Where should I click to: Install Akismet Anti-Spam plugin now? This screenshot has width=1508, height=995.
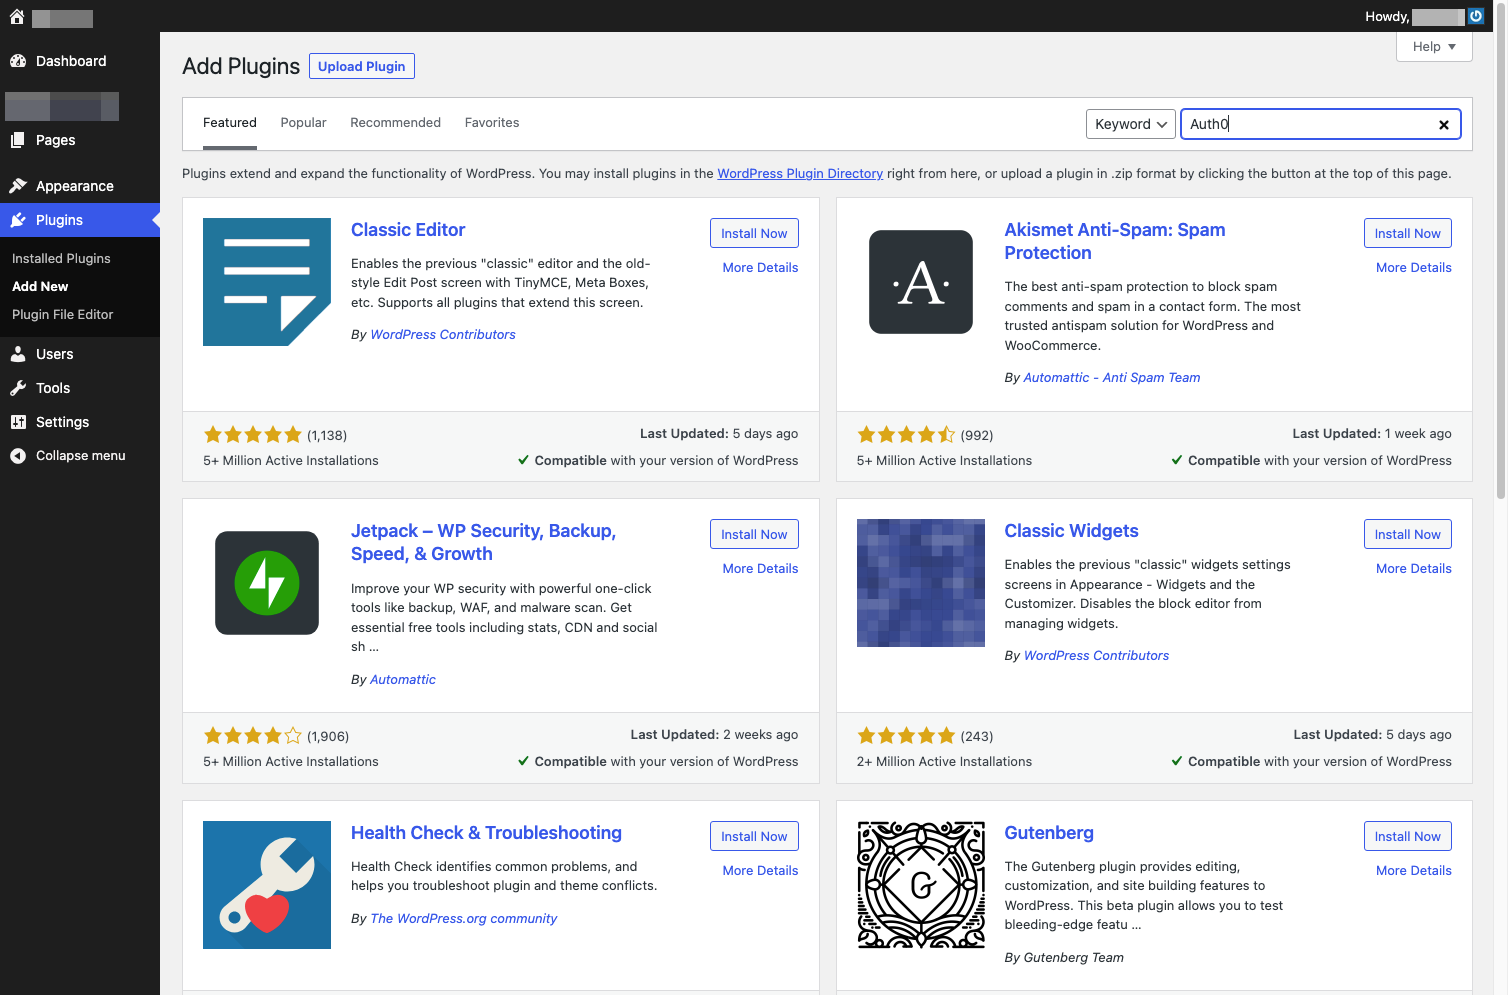(1407, 233)
